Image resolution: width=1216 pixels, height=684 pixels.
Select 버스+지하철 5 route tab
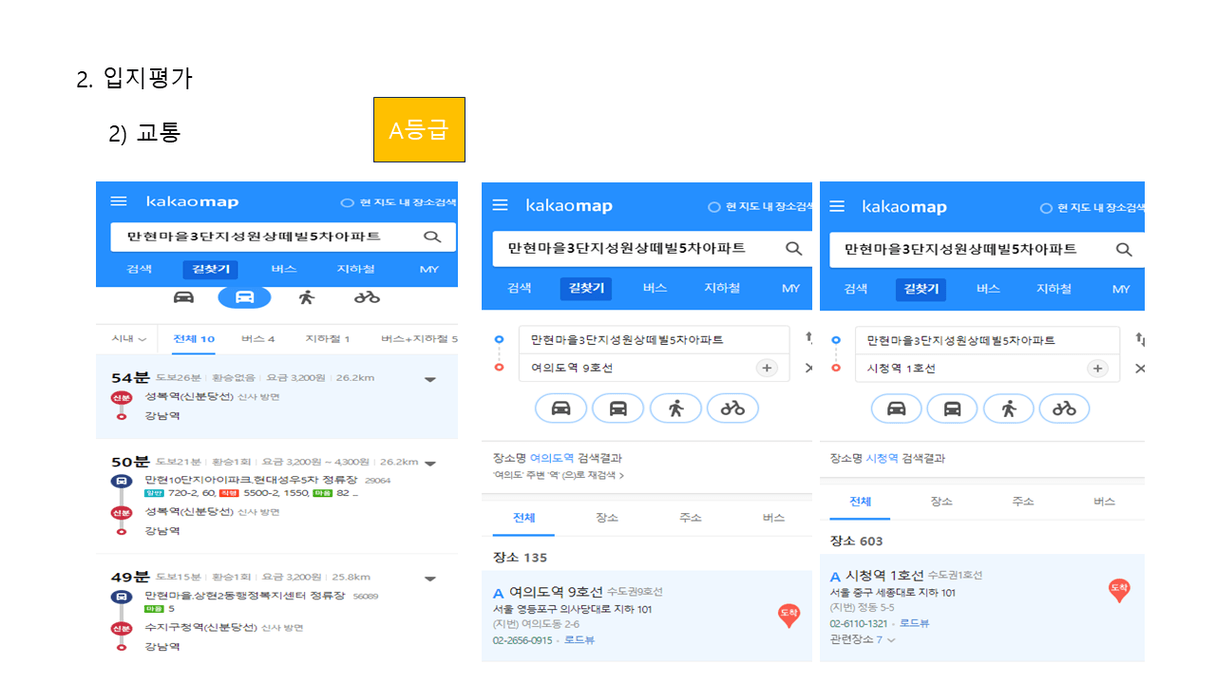click(x=419, y=339)
